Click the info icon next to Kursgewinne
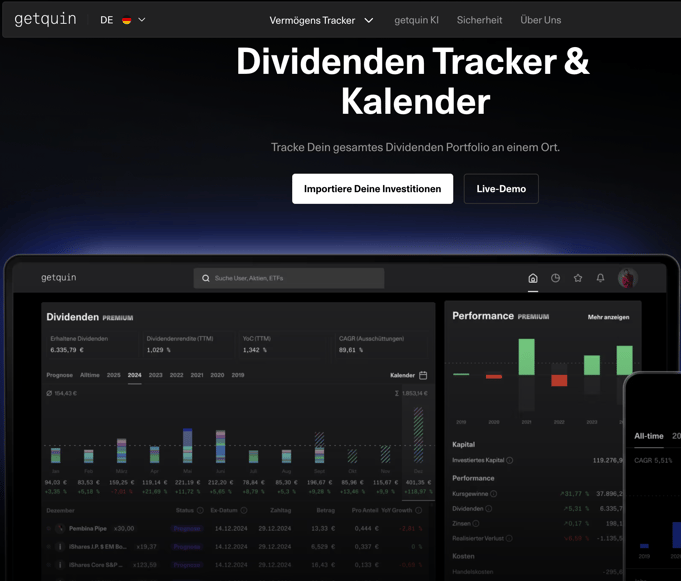681x581 pixels. (x=493, y=494)
